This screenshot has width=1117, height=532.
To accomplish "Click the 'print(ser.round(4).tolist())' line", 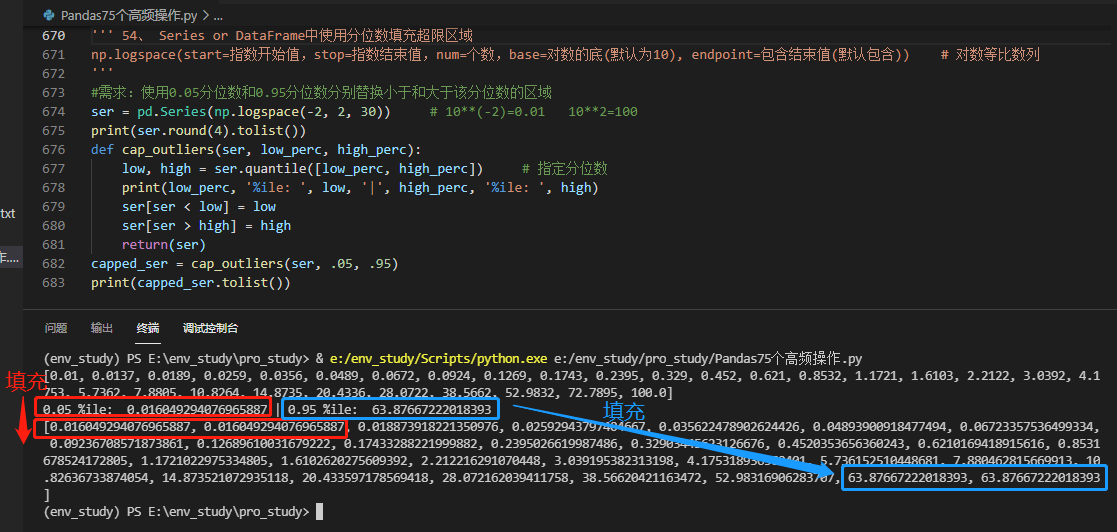I will [x=198, y=130].
